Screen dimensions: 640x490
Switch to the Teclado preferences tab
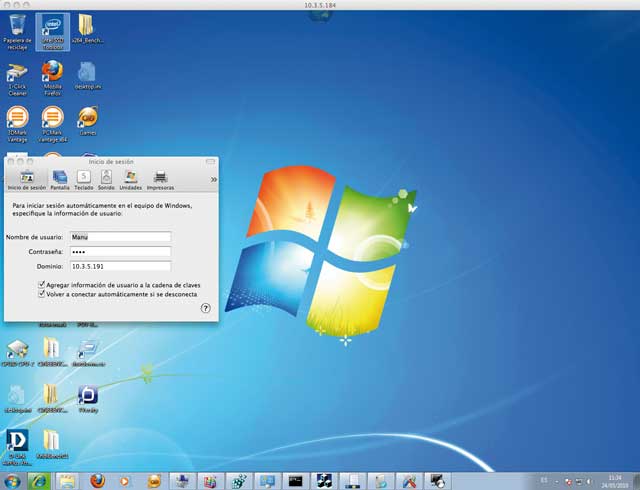click(x=84, y=180)
